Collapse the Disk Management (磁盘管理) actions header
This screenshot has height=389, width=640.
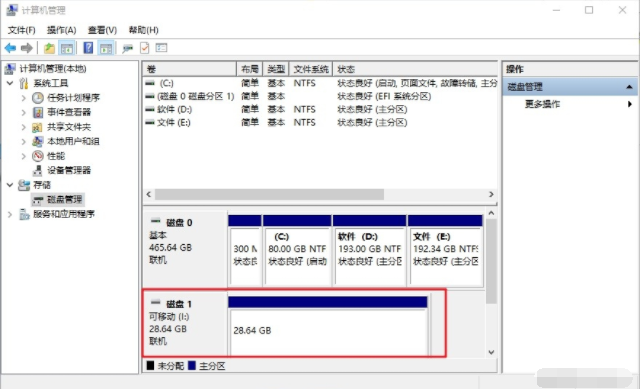point(629,87)
